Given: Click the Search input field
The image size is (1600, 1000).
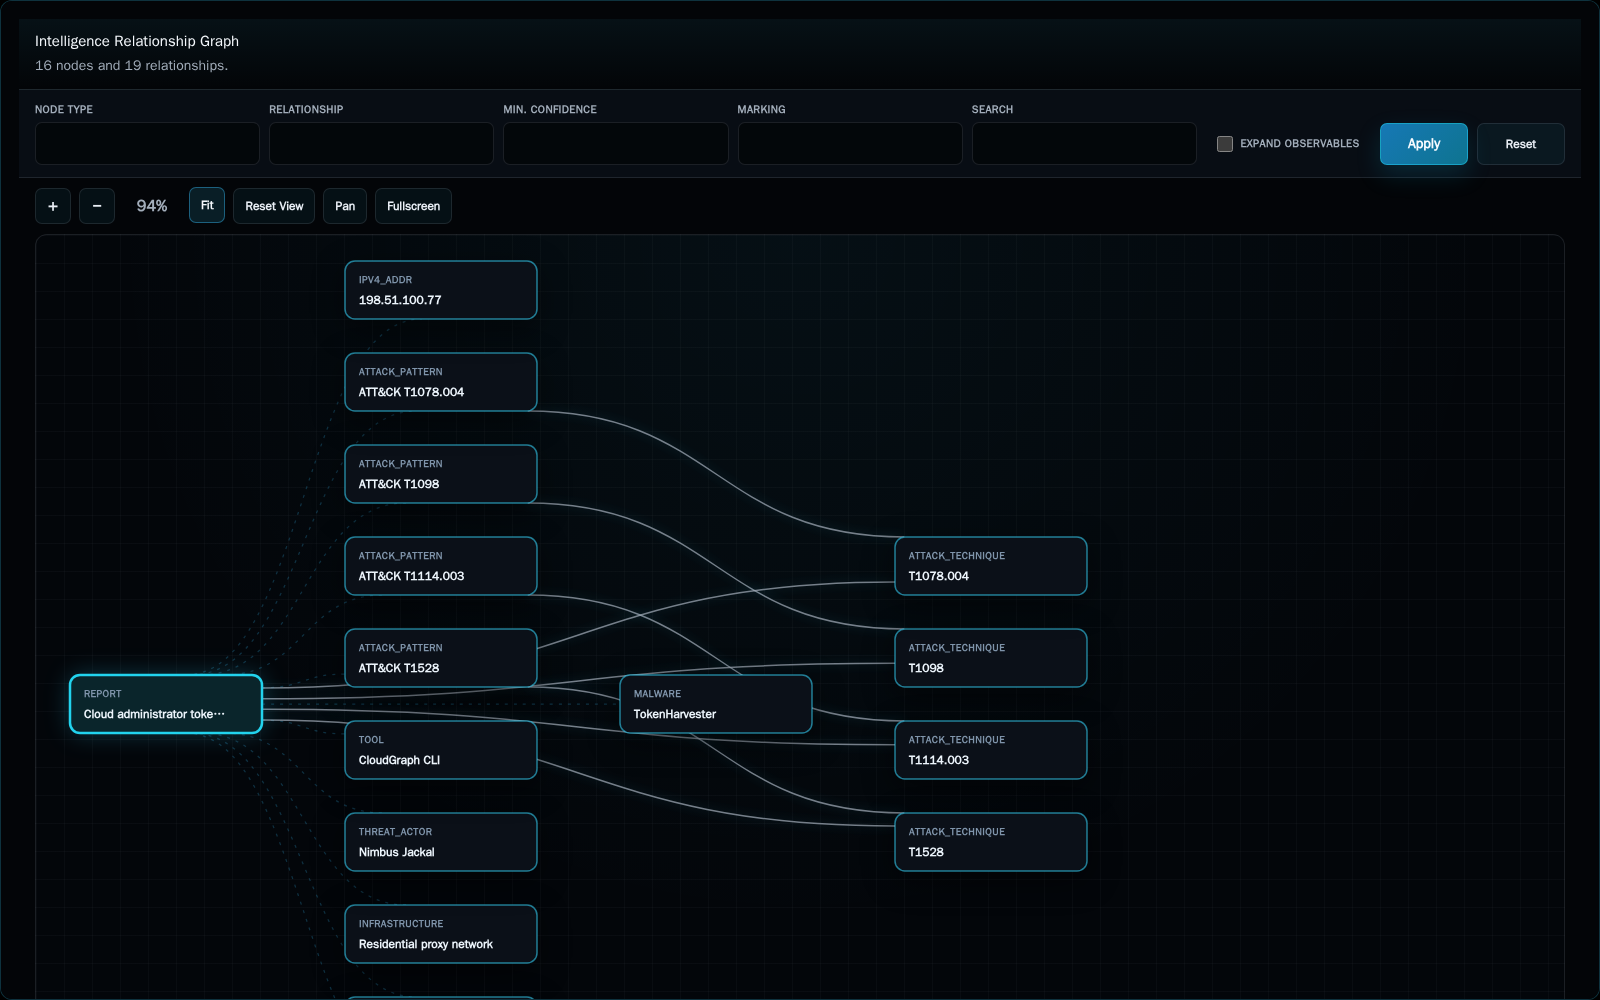Looking at the screenshot, I should [x=1084, y=144].
